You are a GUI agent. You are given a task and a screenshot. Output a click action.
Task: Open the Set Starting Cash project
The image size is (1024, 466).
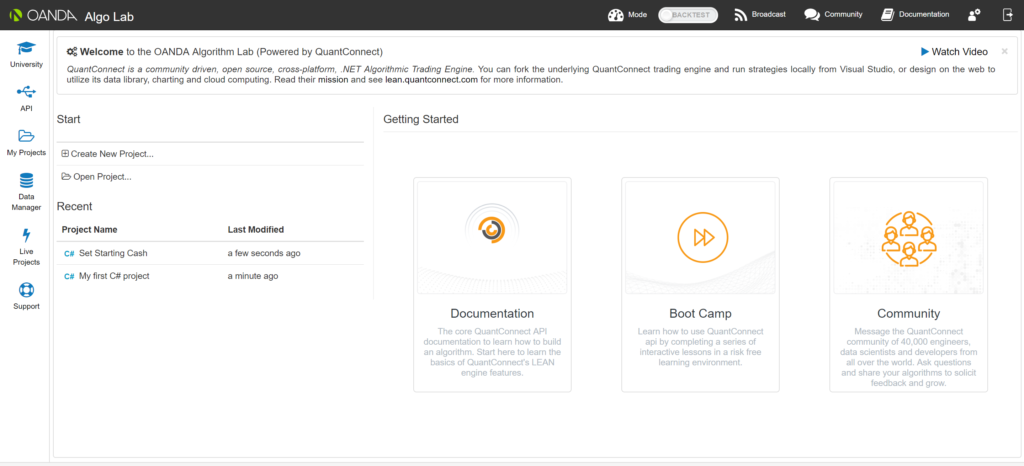pos(113,253)
